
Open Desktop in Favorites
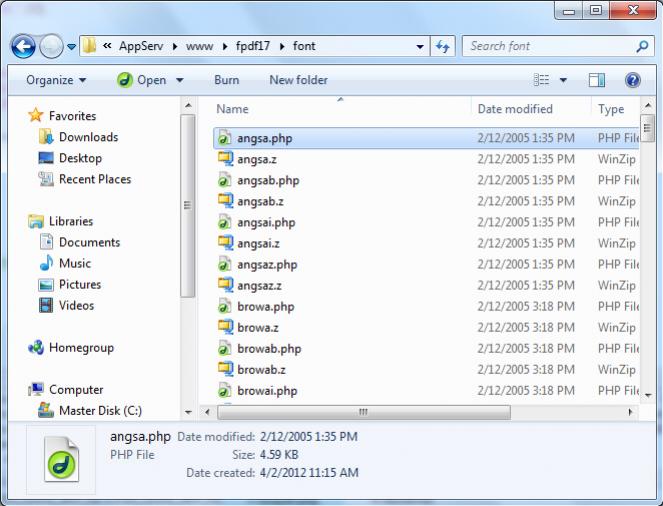click(x=80, y=158)
